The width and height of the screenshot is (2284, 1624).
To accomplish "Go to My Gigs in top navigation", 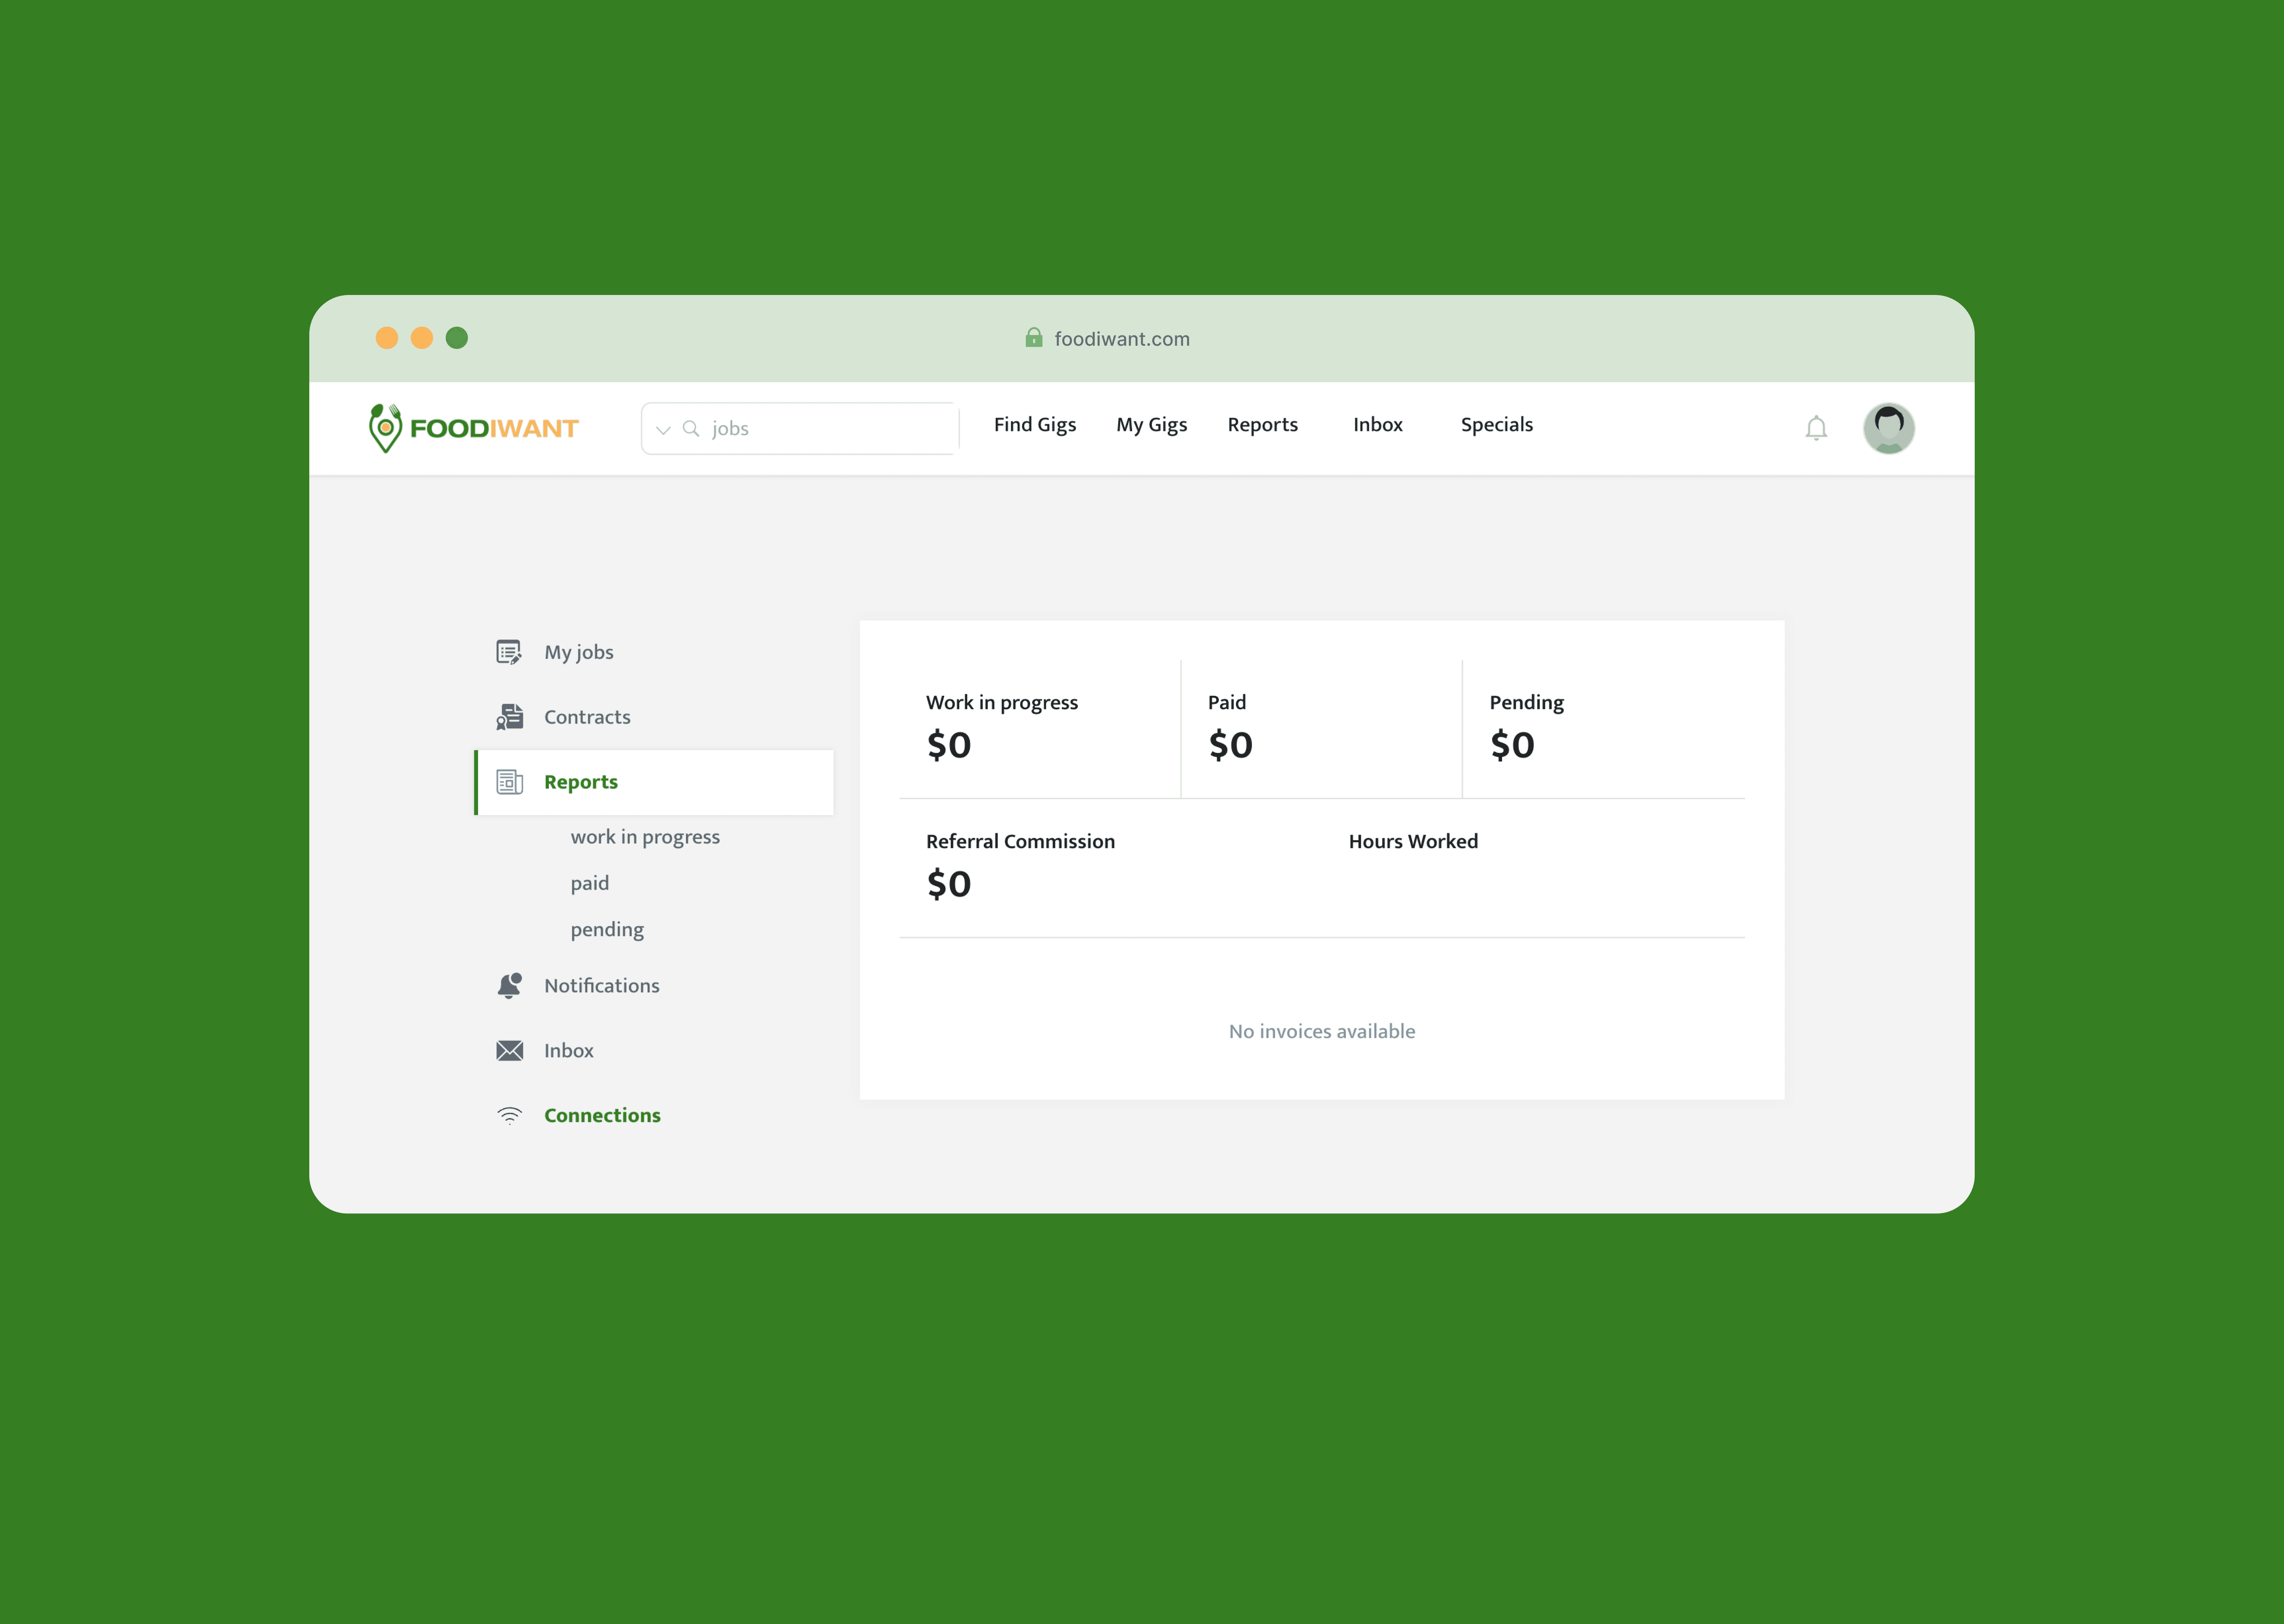I will (x=1152, y=425).
